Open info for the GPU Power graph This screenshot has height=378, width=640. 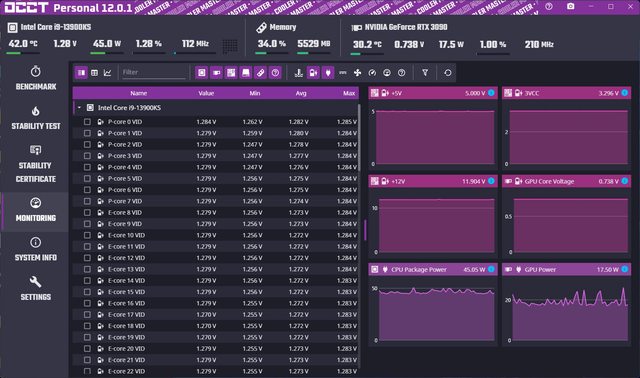(x=624, y=269)
